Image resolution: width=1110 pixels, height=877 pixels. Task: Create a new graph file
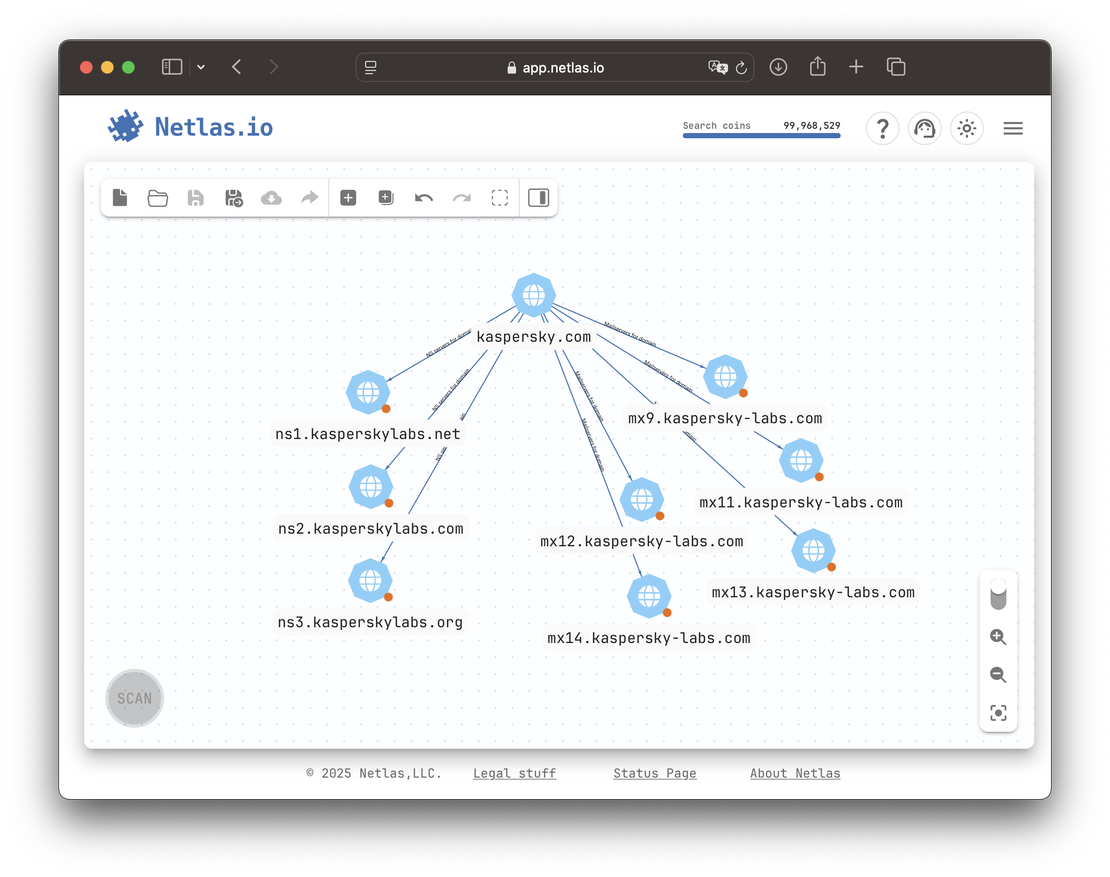click(119, 197)
